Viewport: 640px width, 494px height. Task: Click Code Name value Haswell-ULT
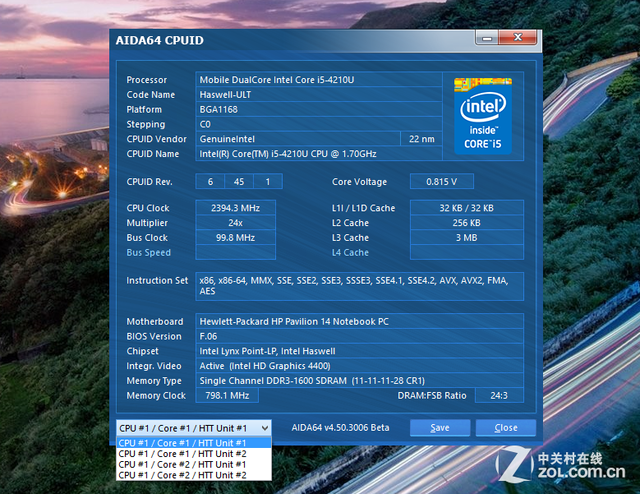coord(319,94)
